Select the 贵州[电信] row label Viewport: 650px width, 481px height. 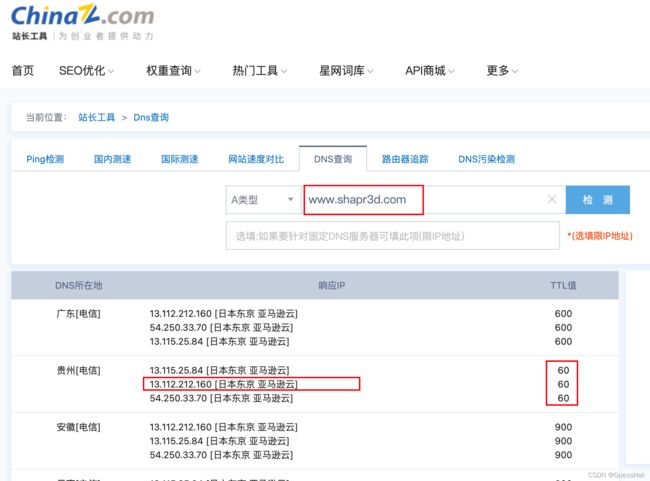tap(78, 370)
